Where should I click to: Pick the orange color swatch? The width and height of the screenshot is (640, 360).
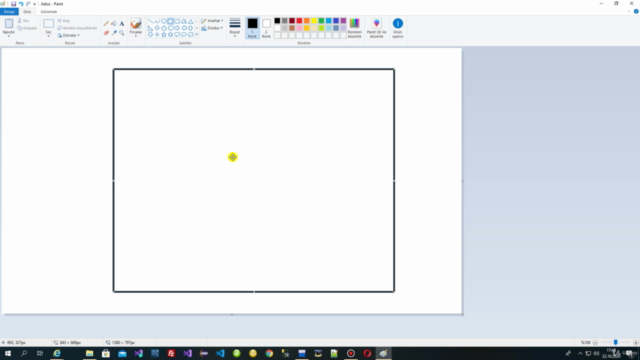point(307,21)
